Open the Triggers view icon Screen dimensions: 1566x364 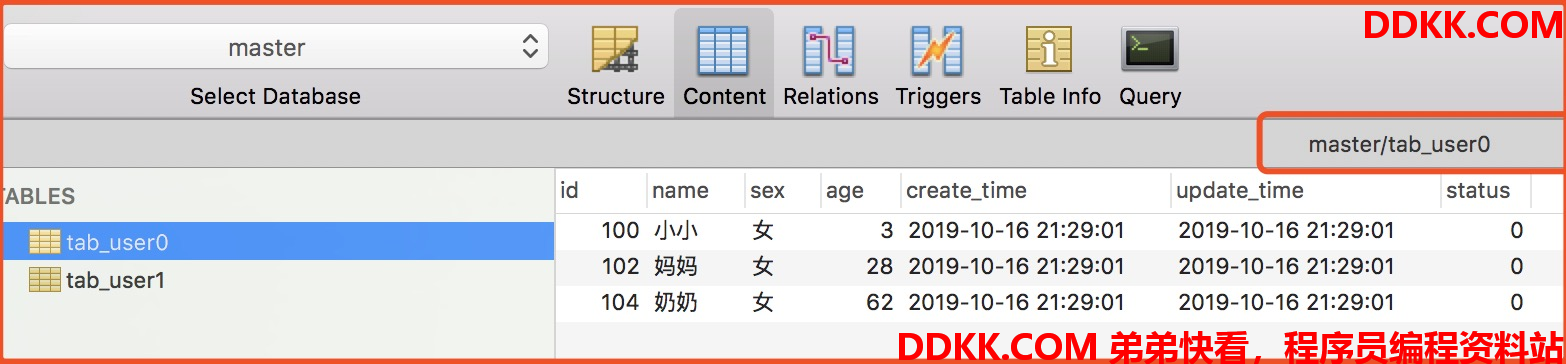coord(937,49)
